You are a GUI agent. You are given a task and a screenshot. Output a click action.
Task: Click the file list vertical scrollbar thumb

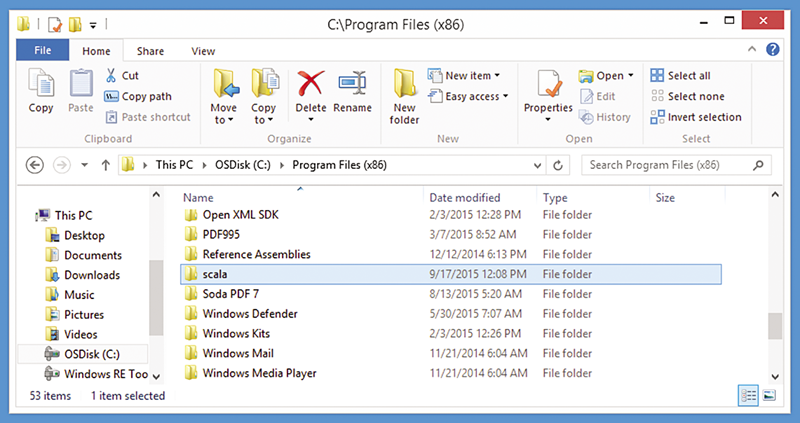click(775, 326)
